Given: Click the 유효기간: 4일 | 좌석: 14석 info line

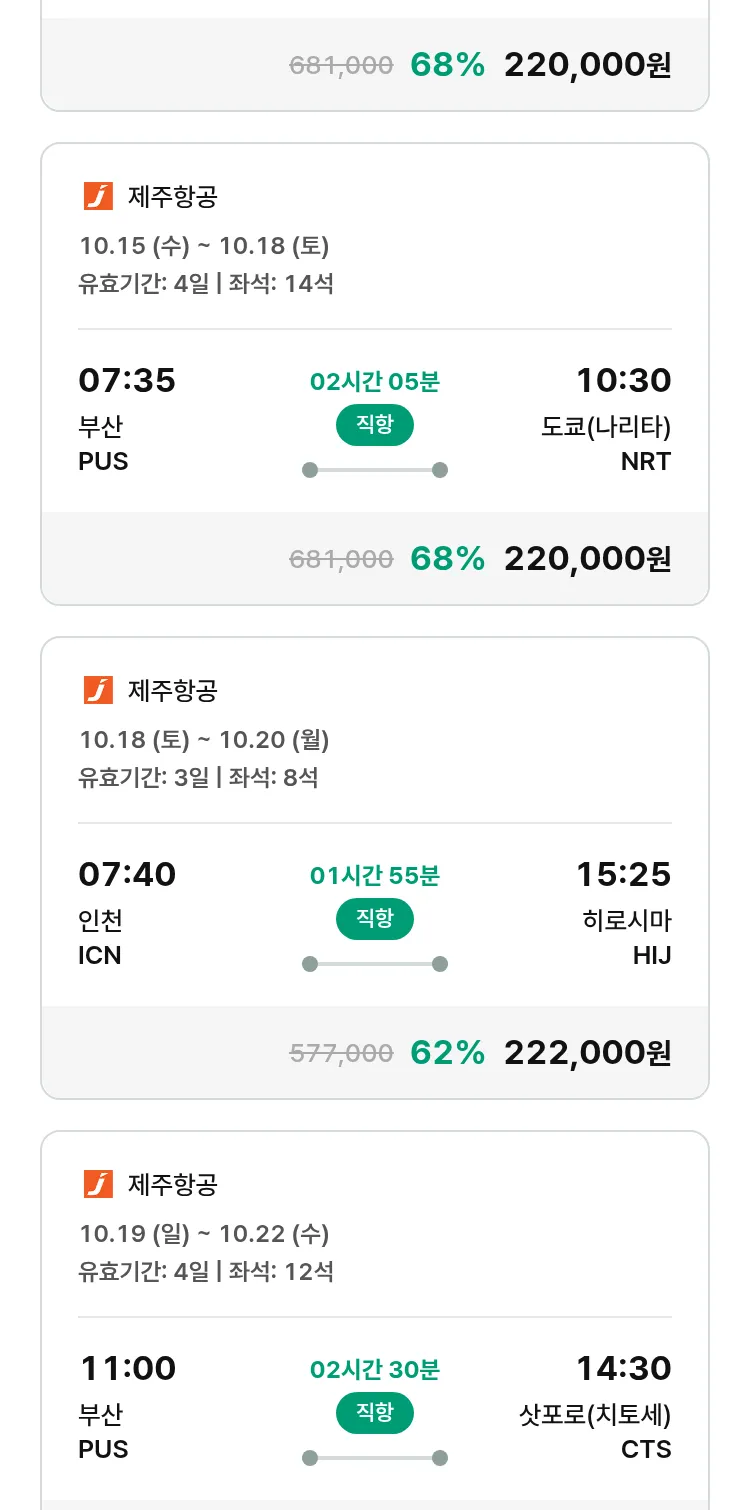Looking at the screenshot, I should 206,284.
